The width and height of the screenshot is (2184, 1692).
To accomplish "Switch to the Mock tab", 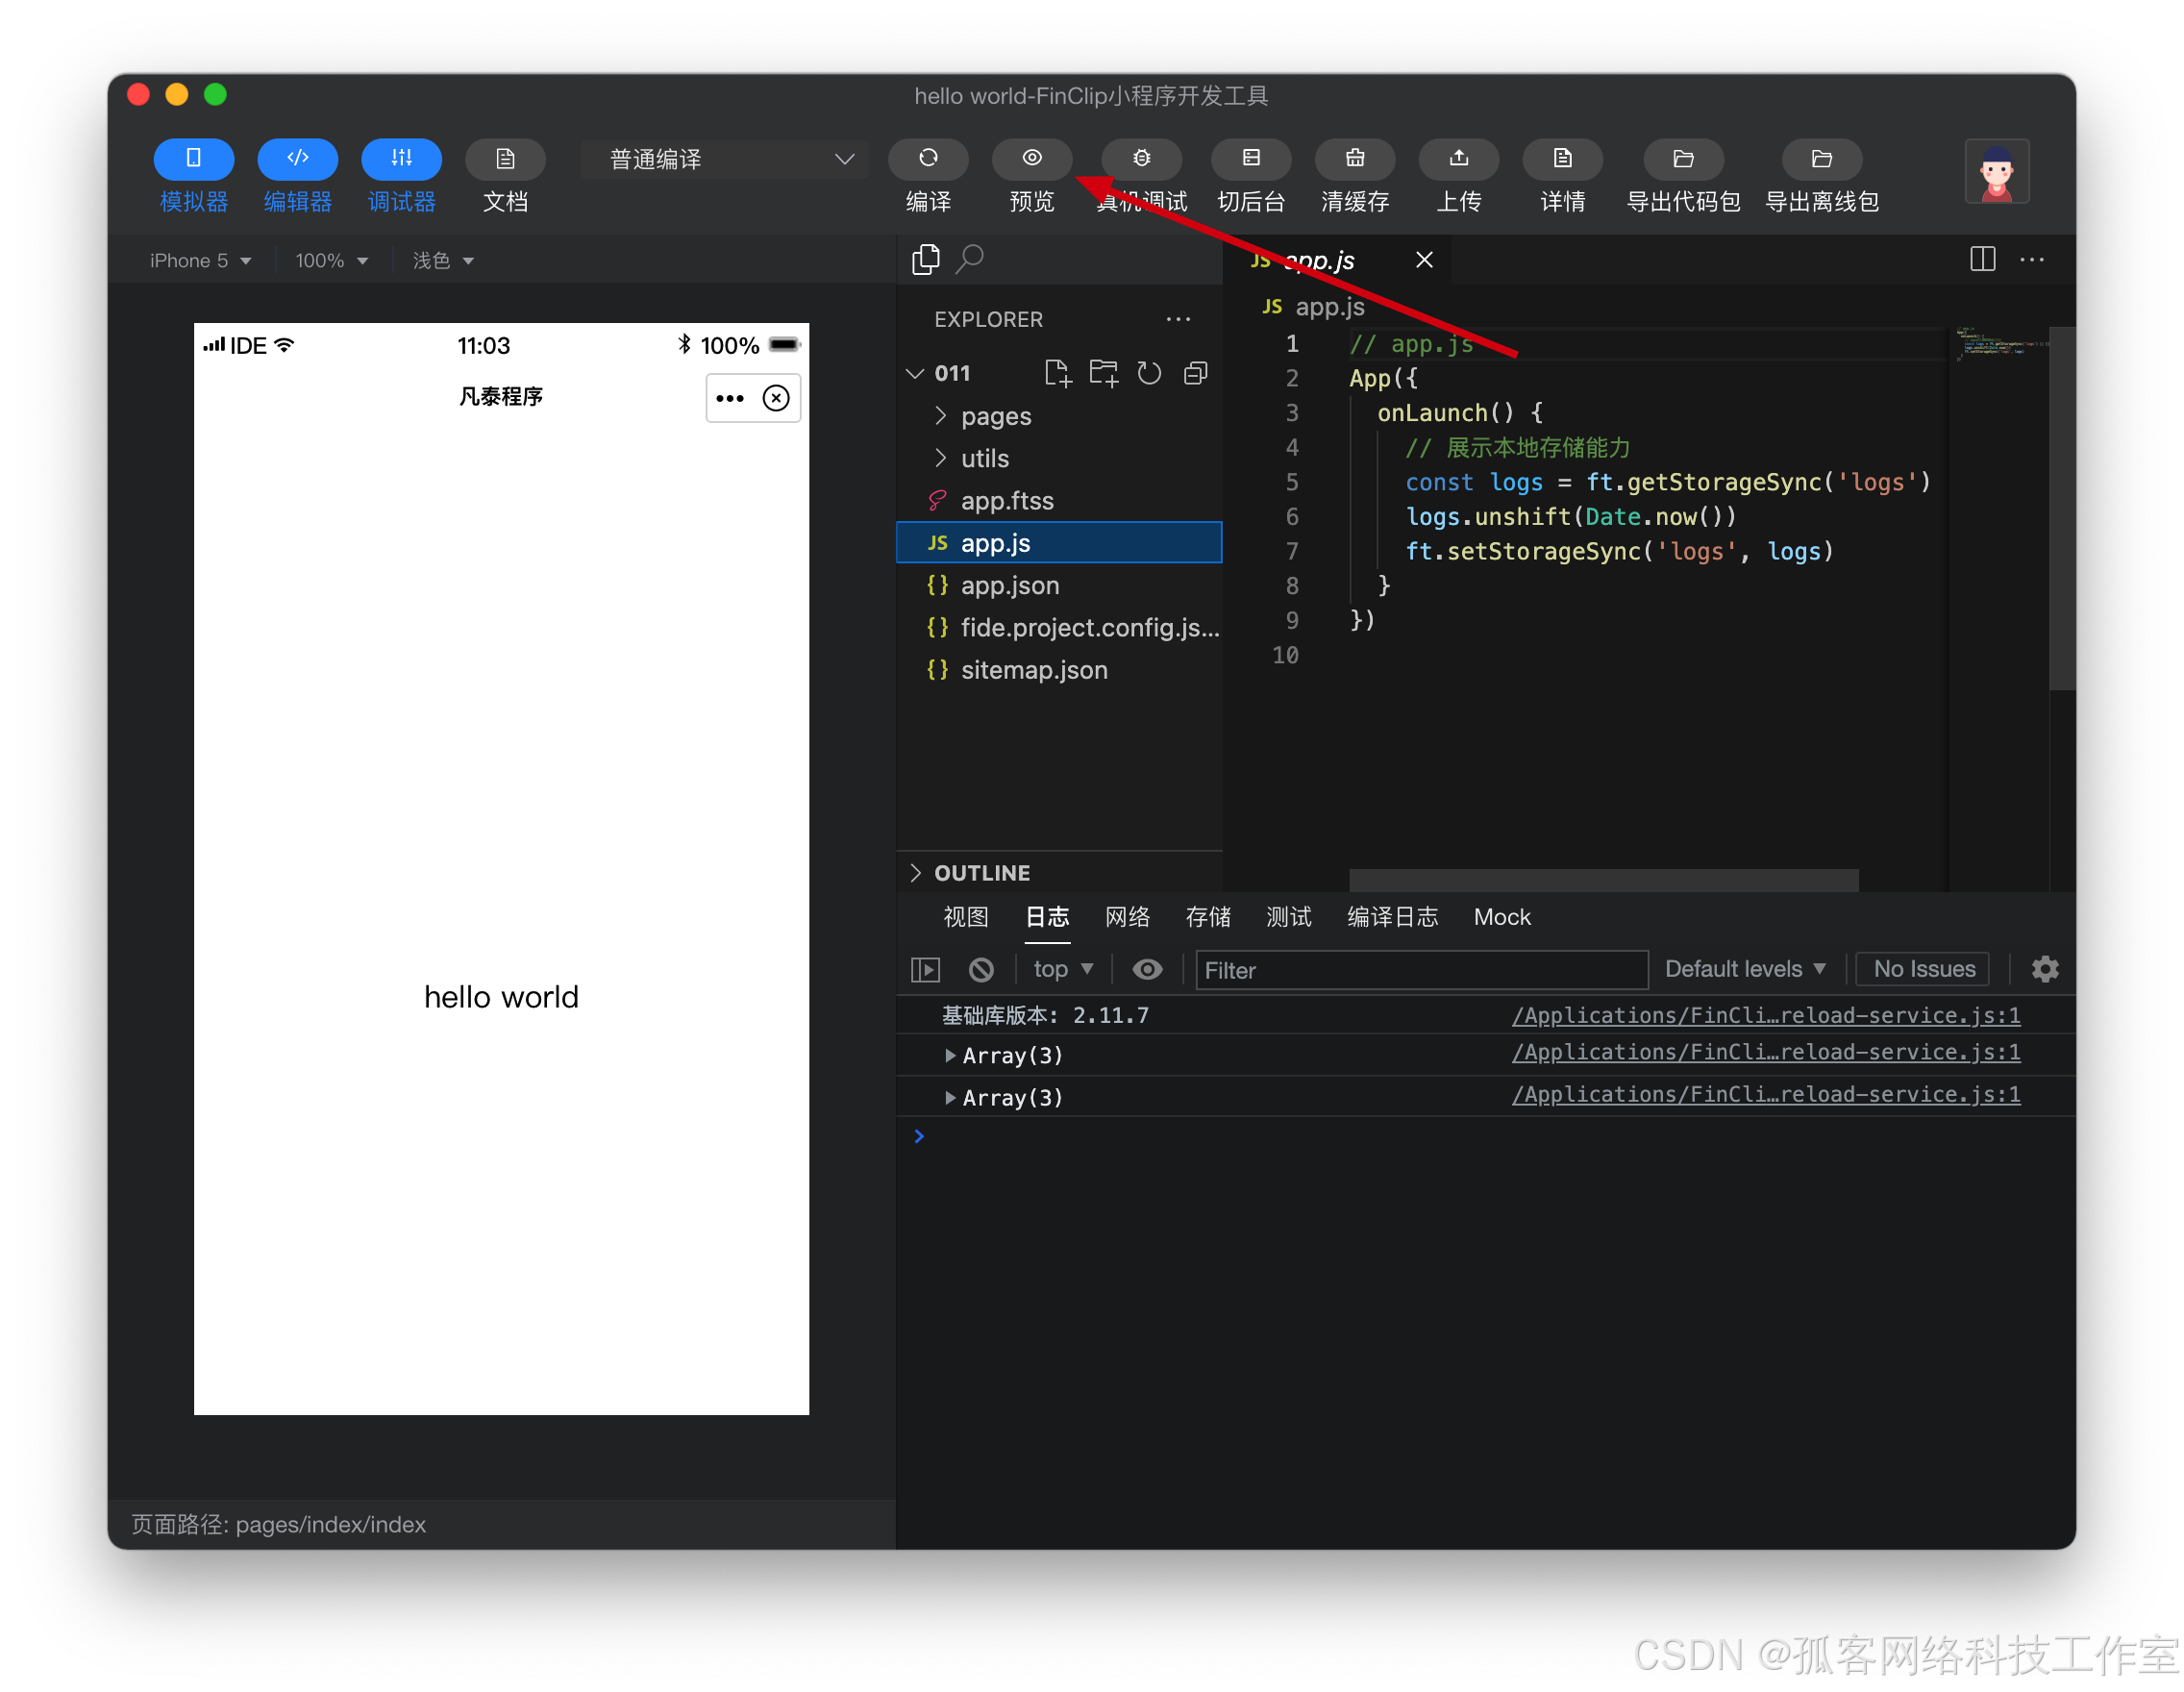I will pyautogui.click(x=1501, y=916).
